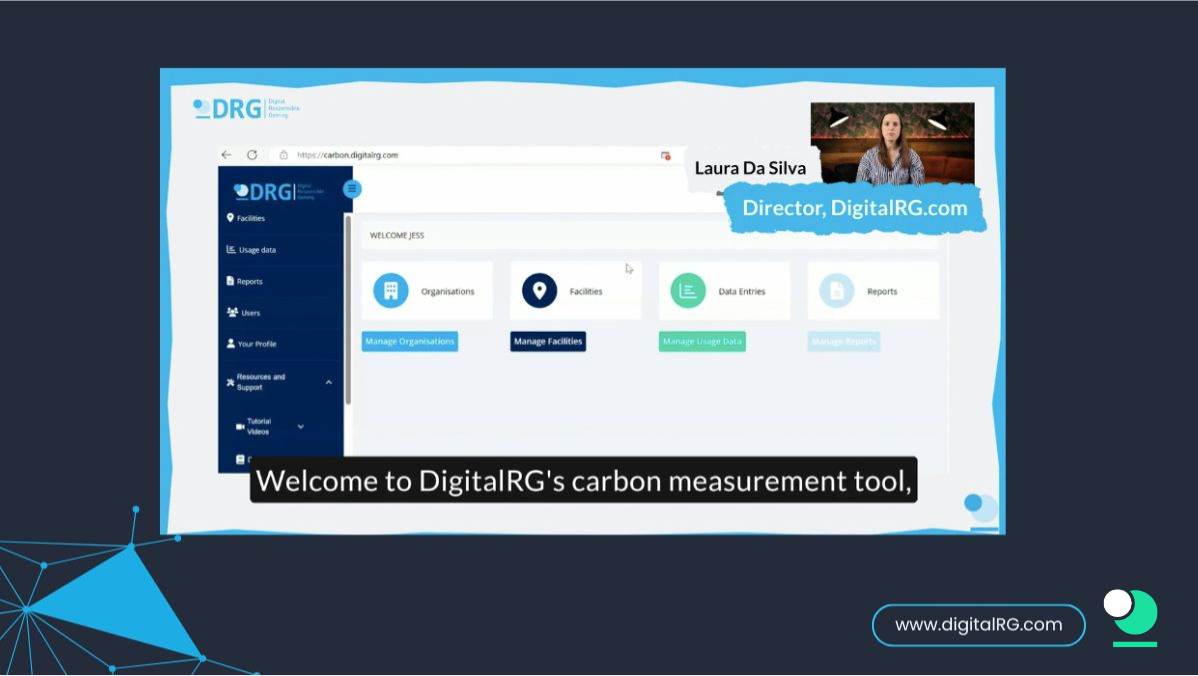Viewport: 1198px width, 676px height.
Task: Open Your Profile in the sidebar
Action: click(256, 344)
